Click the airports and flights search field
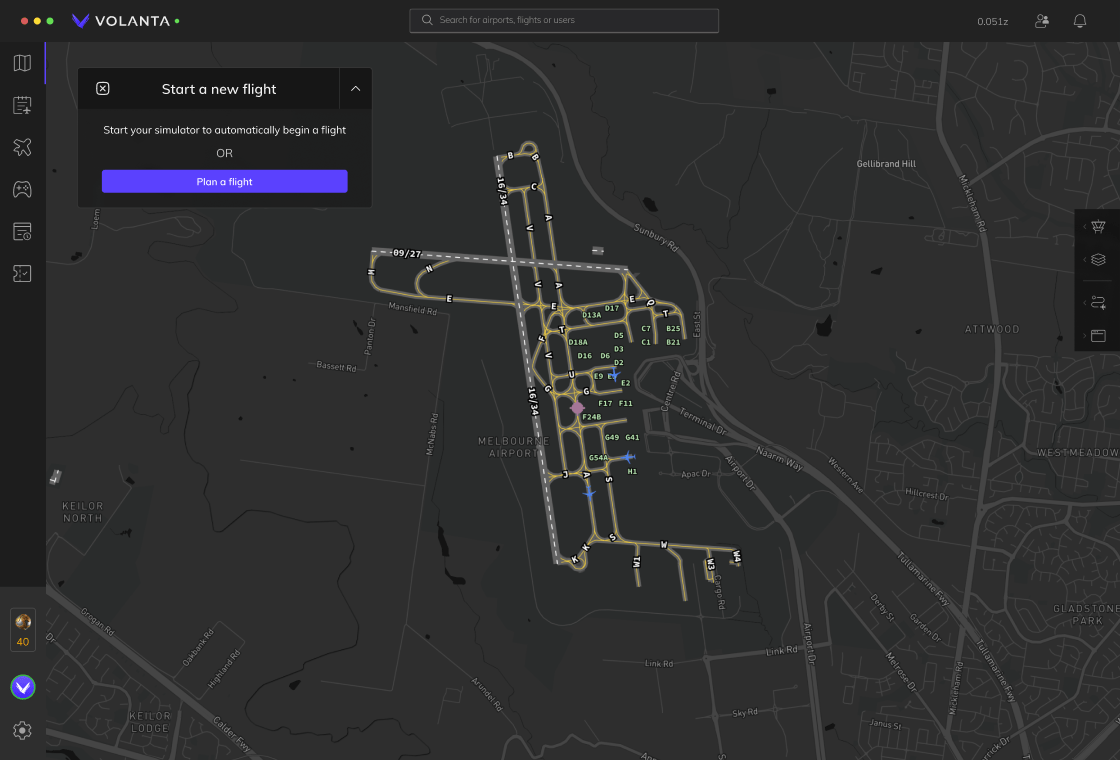1120x760 pixels. 564,20
